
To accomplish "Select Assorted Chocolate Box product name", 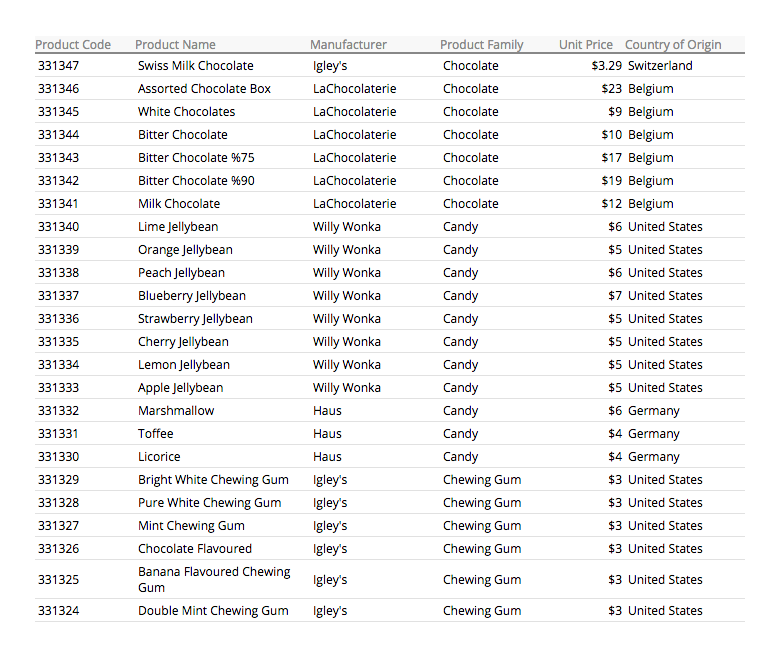I will pos(205,89).
